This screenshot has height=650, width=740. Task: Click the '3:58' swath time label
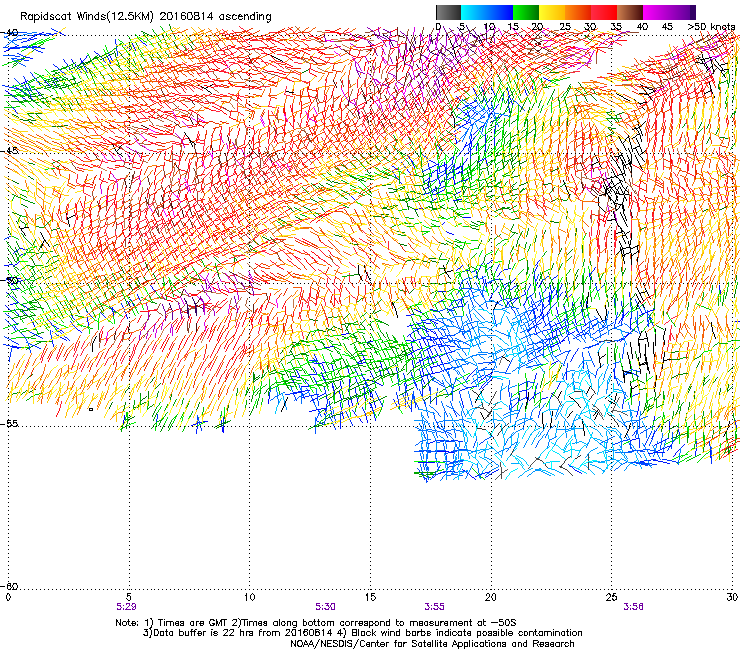tap(633, 607)
